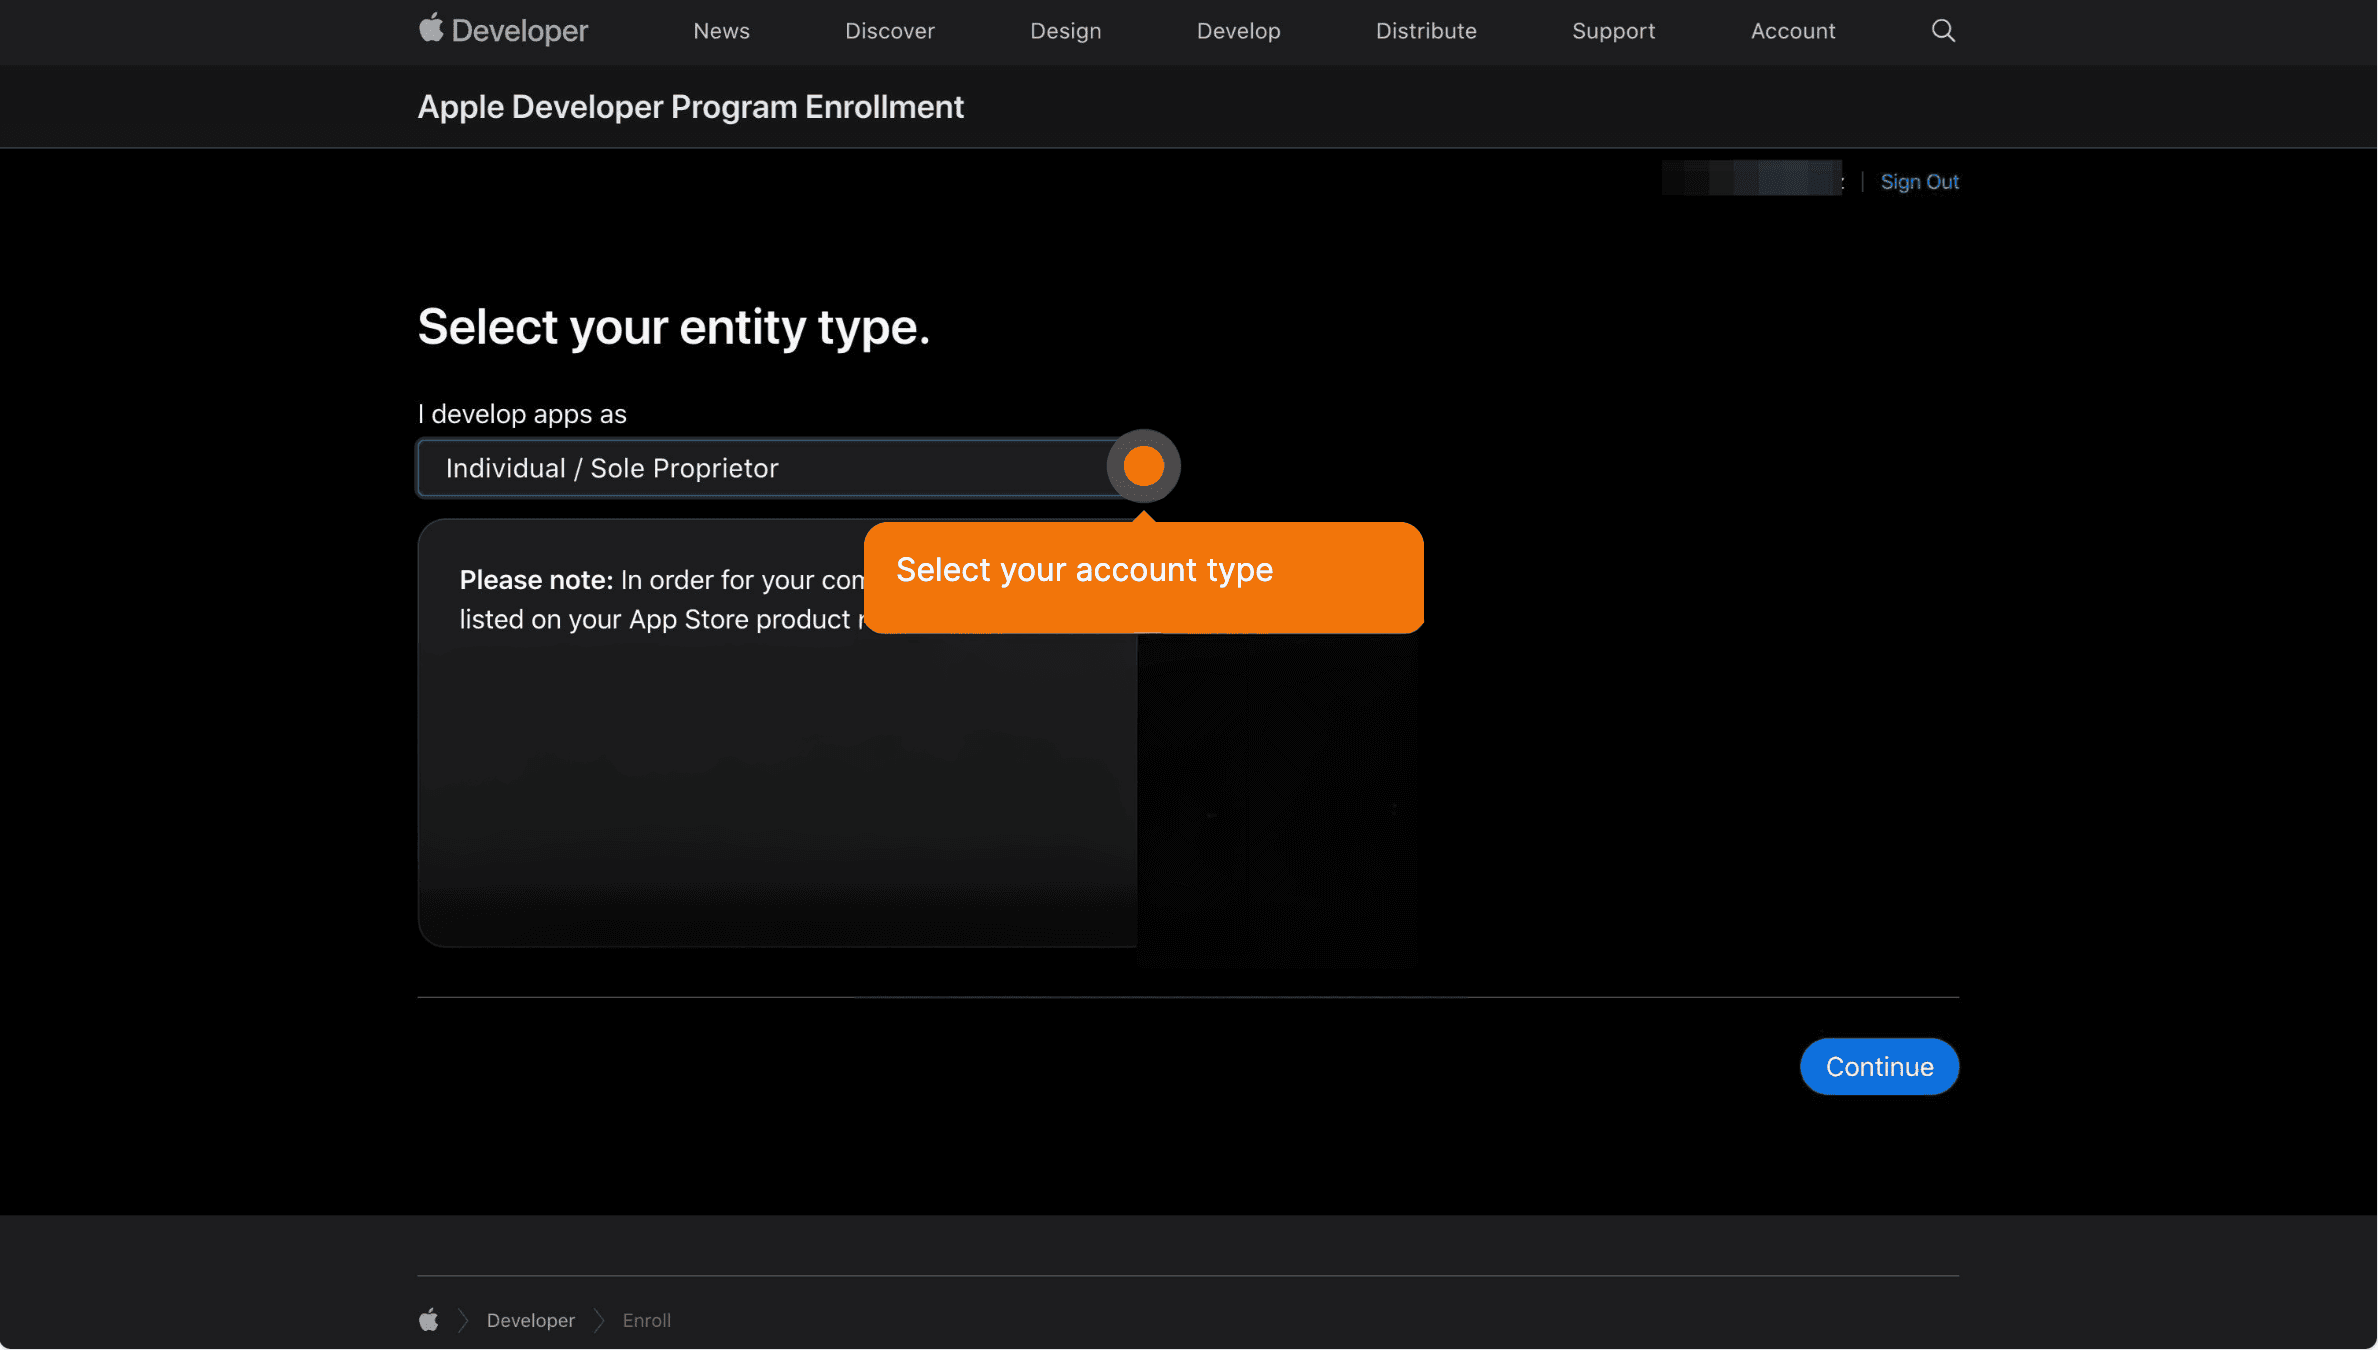2378x1350 pixels.
Task: Open the search magnifier icon
Action: click(1943, 31)
